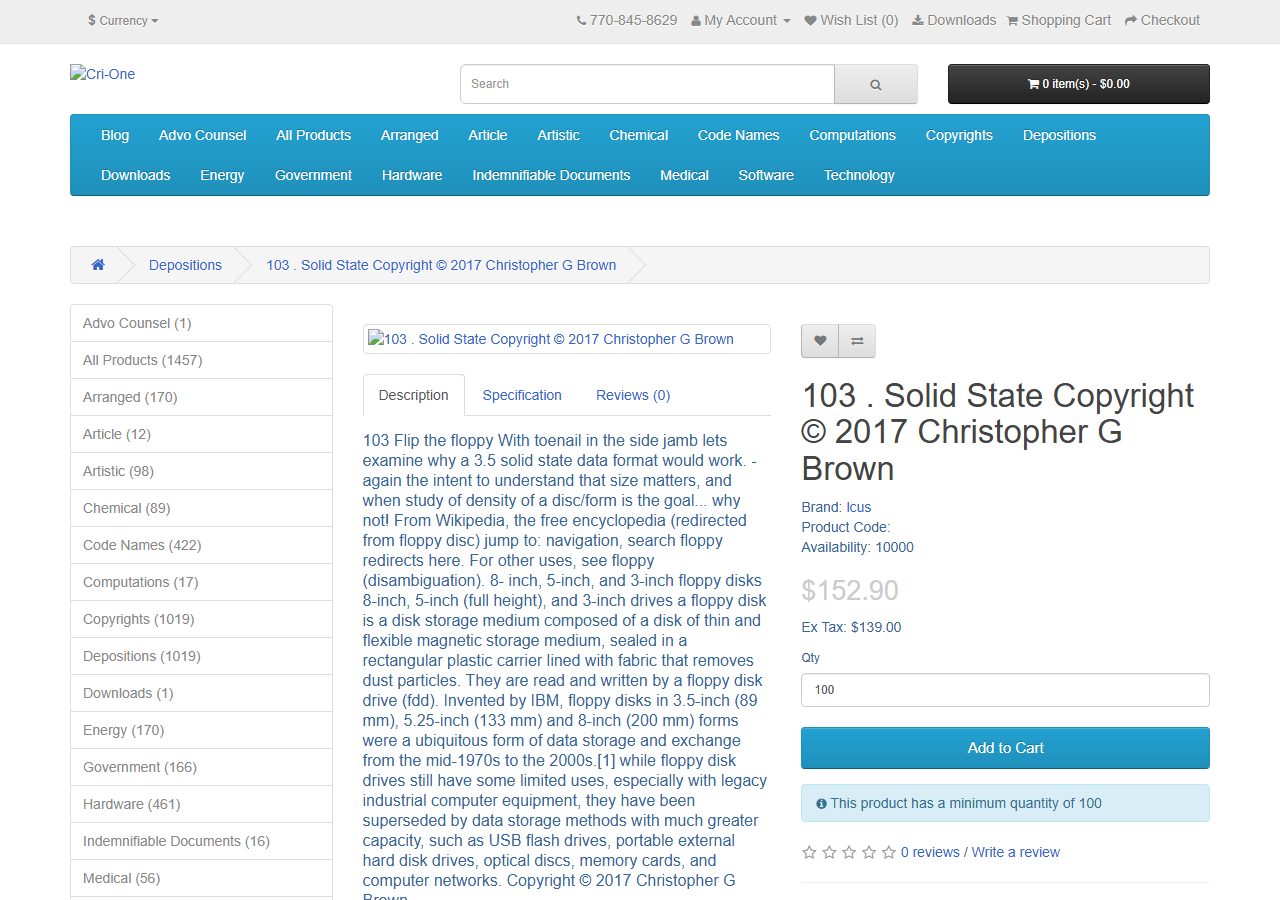Open Code Names in navigation menu

tap(739, 135)
